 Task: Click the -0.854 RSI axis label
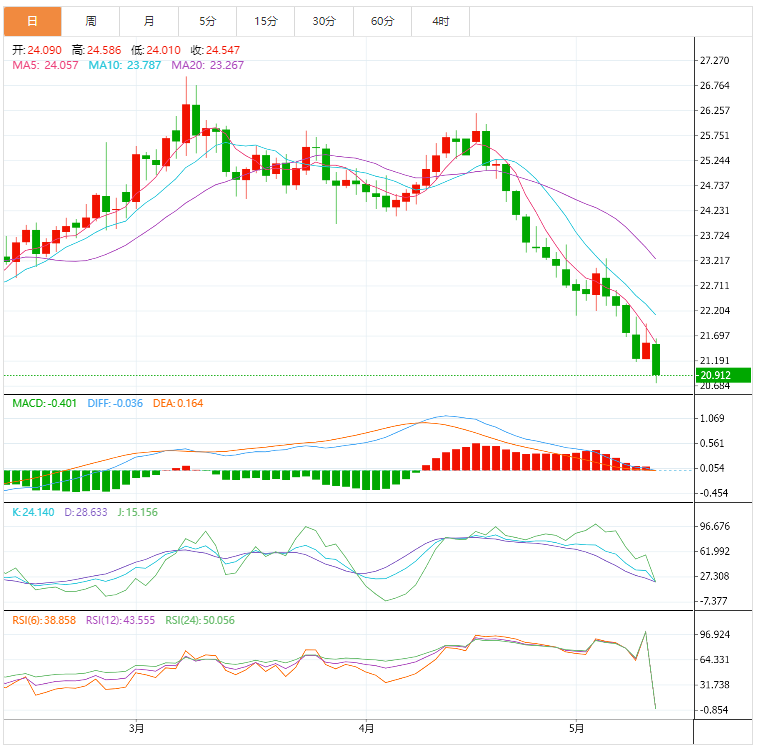[713, 710]
